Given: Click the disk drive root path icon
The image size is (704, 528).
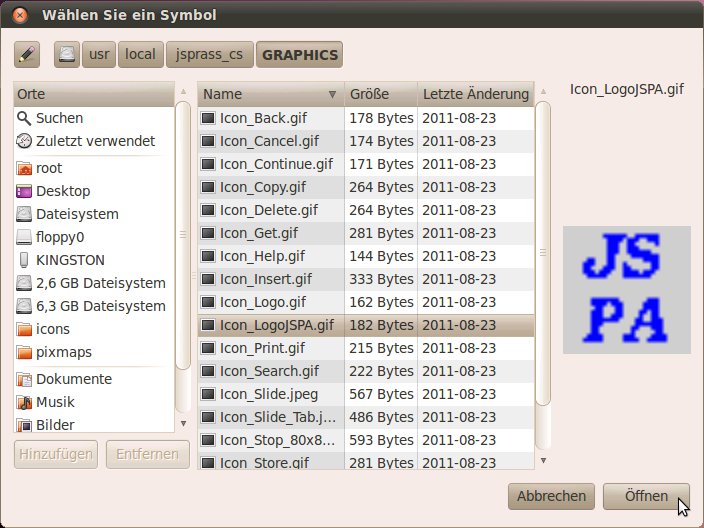Looking at the screenshot, I should click(67, 55).
